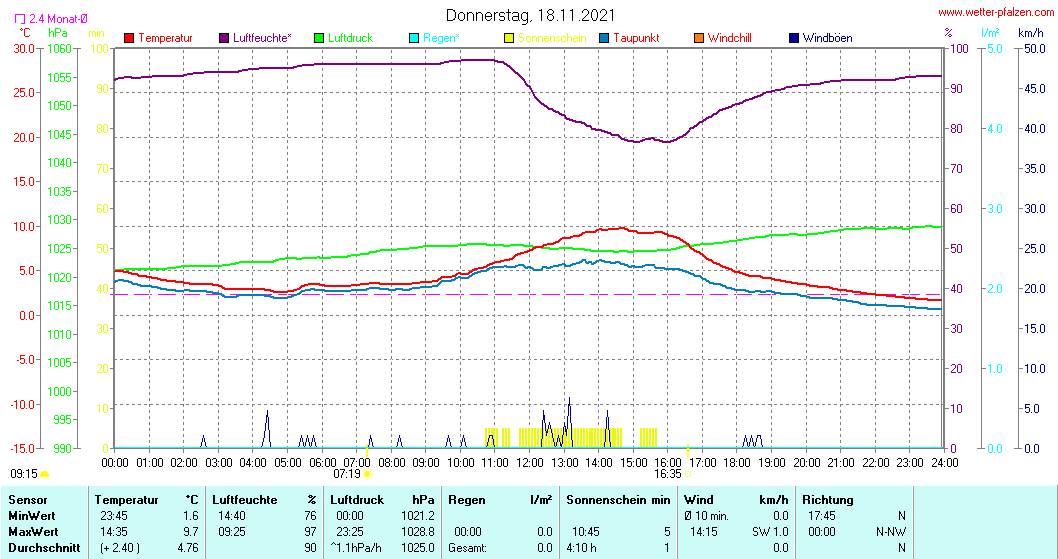The width and height of the screenshot is (1058, 559).
Task: Select the minimum temperature value 1.6
Action: click(x=192, y=516)
